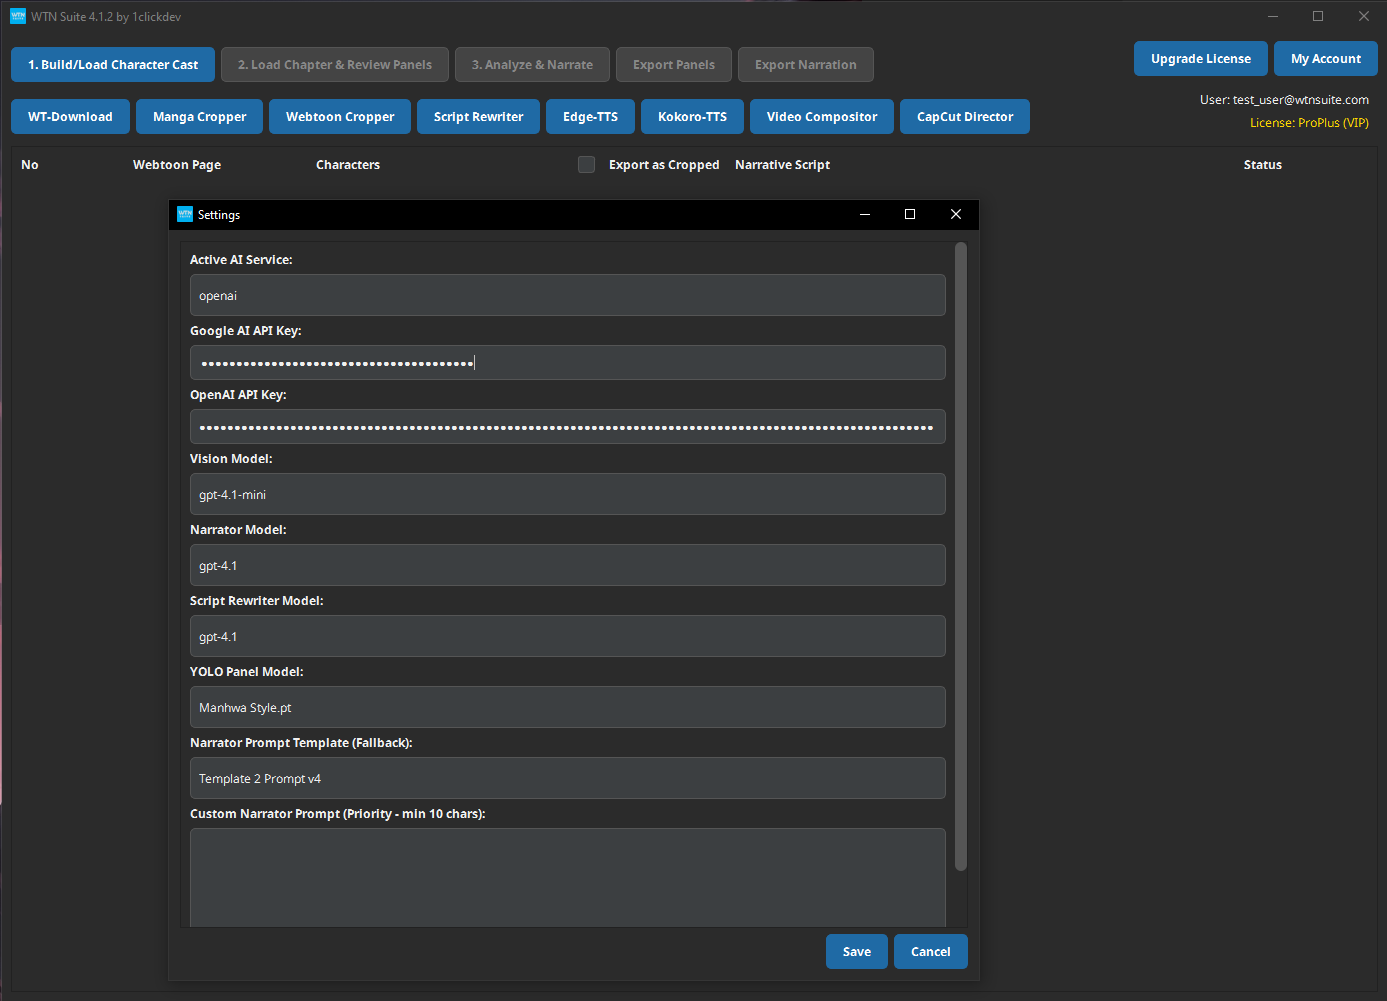Open the Active AI Service selector

coord(567,295)
